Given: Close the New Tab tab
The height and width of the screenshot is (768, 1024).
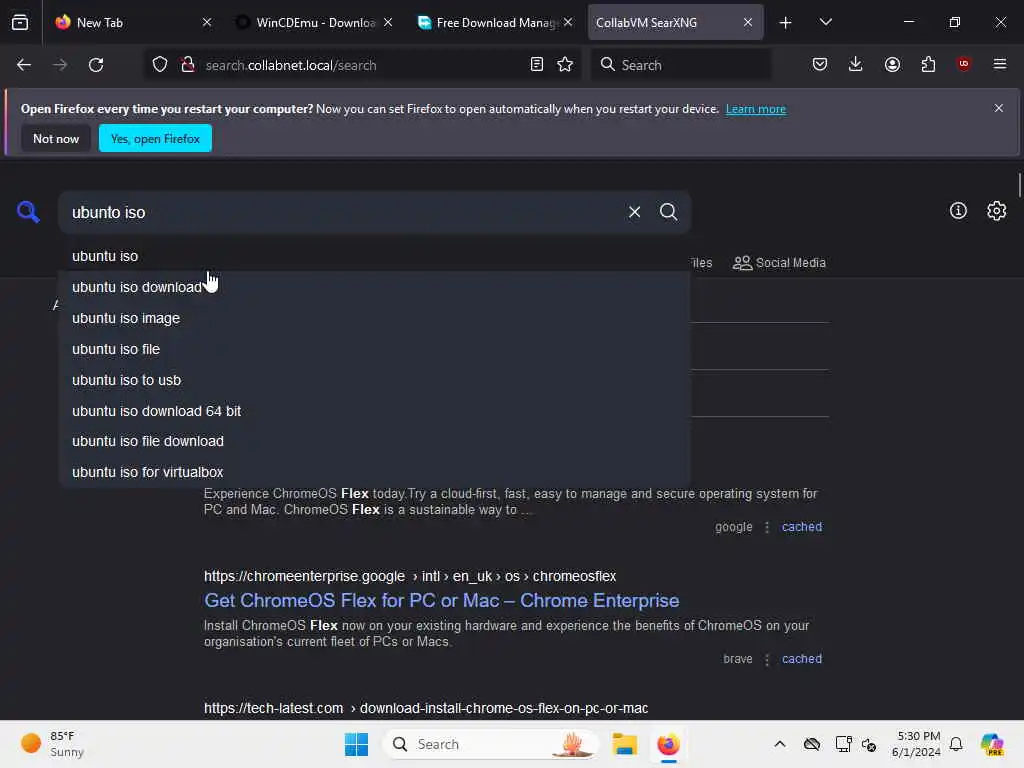Looking at the screenshot, I should tap(207, 22).
